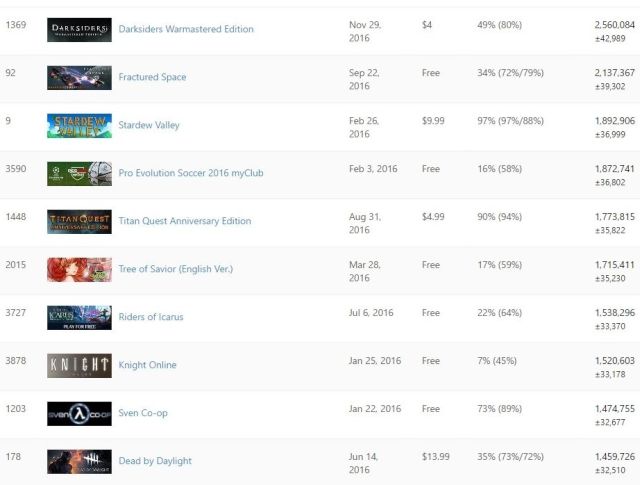The height and width of the screenshot is (485, 640).
Task: Follow the Fractured Space title link
Action: coord(152,78)
